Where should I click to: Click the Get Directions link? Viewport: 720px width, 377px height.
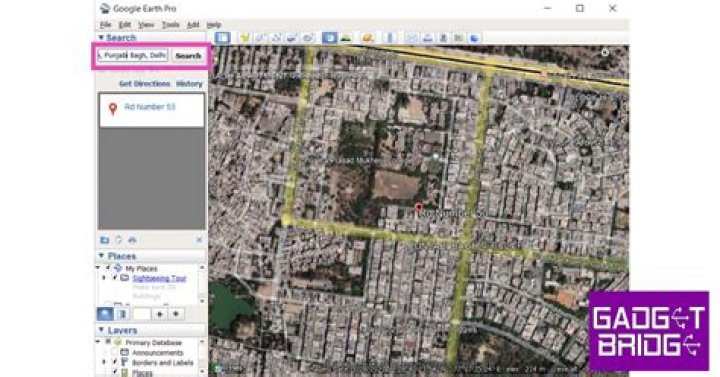click(x=145, y=84)
